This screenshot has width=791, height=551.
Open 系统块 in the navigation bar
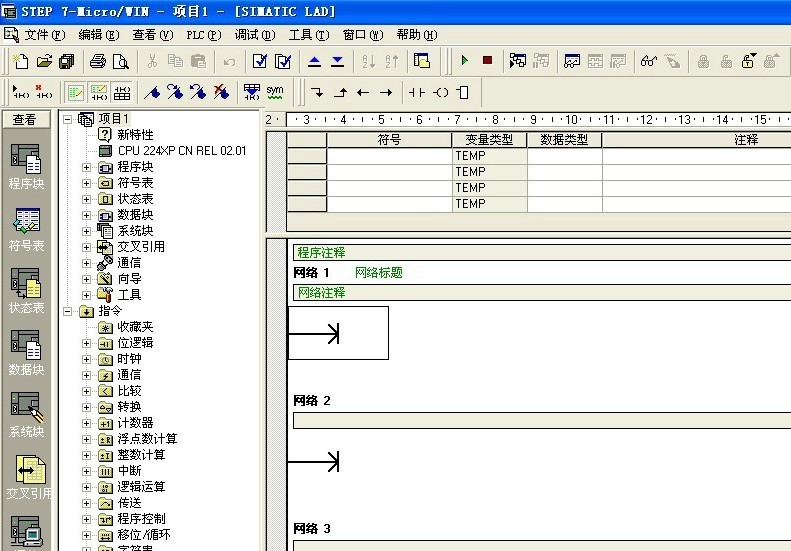(x=26, y=415)
